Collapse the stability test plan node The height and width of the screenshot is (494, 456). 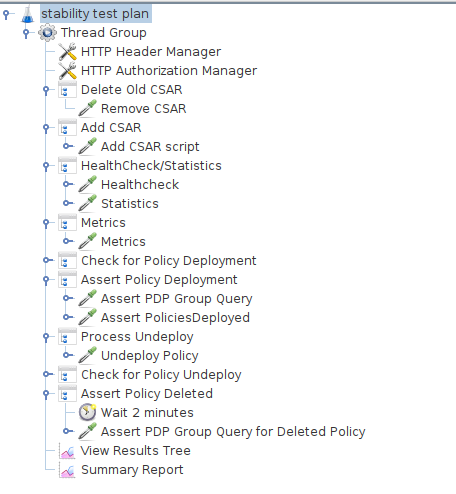(x=6, y=14)
